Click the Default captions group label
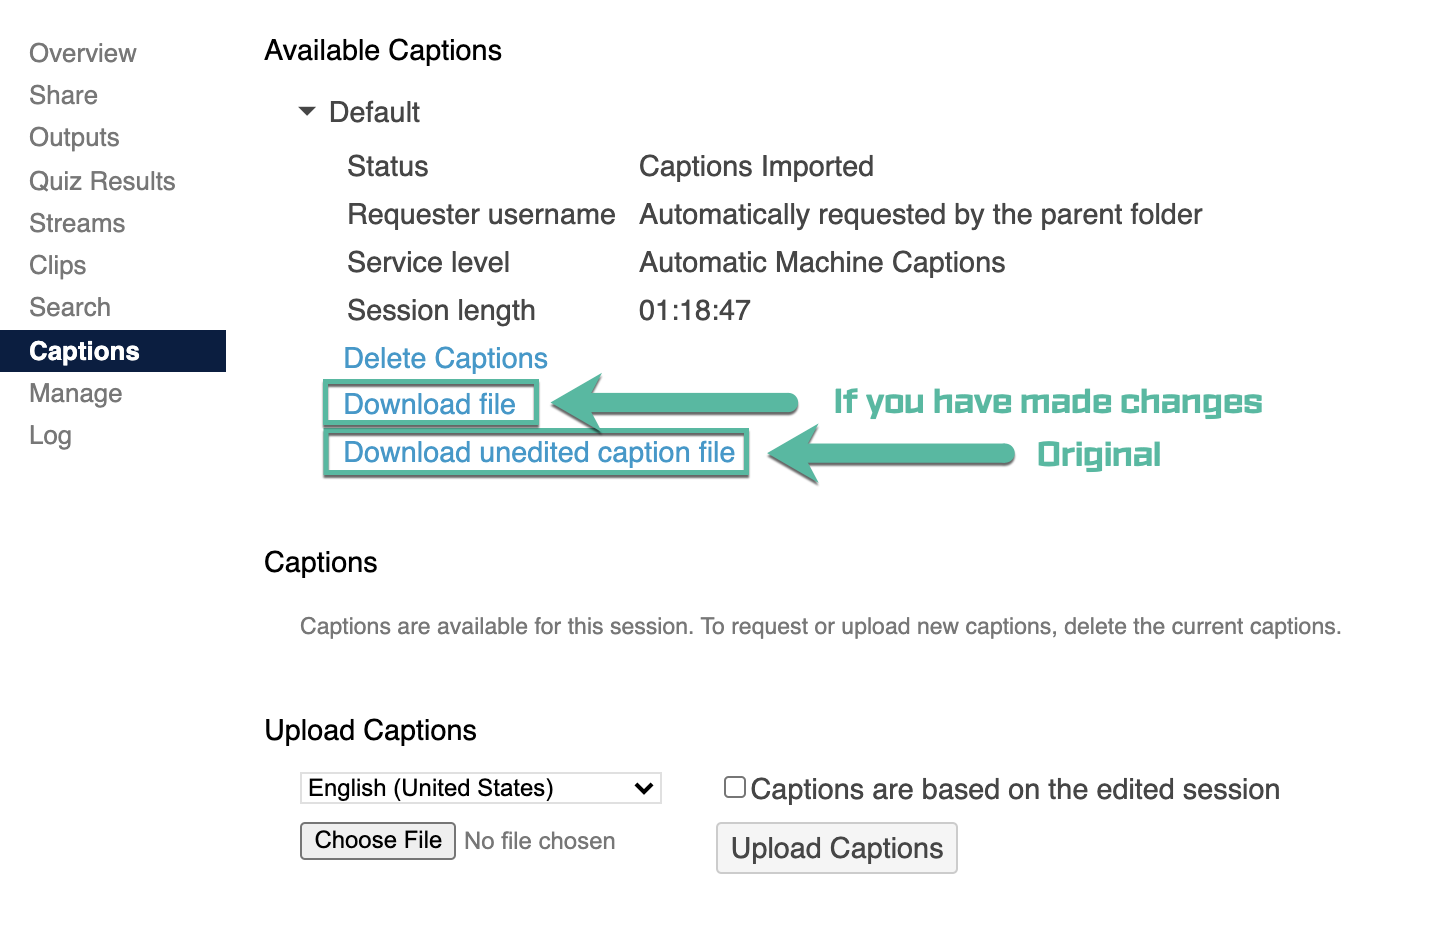Screen dimensions: 1440x930 point(374,112)
